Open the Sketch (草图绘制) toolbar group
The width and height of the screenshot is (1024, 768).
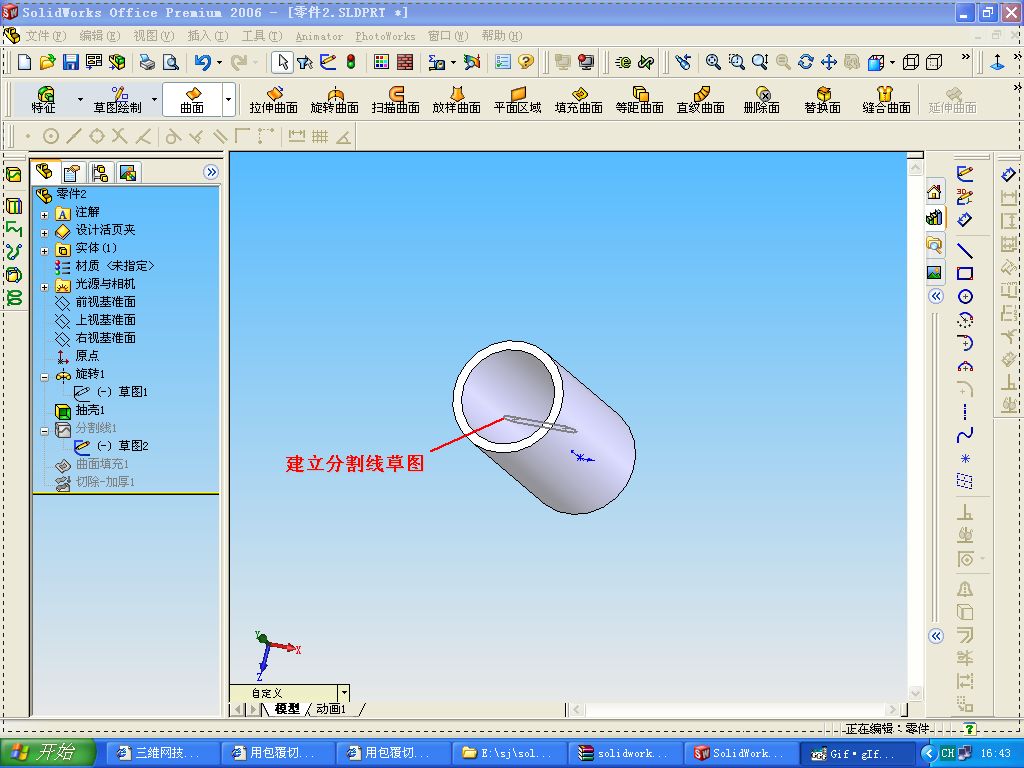pos(118,100)
